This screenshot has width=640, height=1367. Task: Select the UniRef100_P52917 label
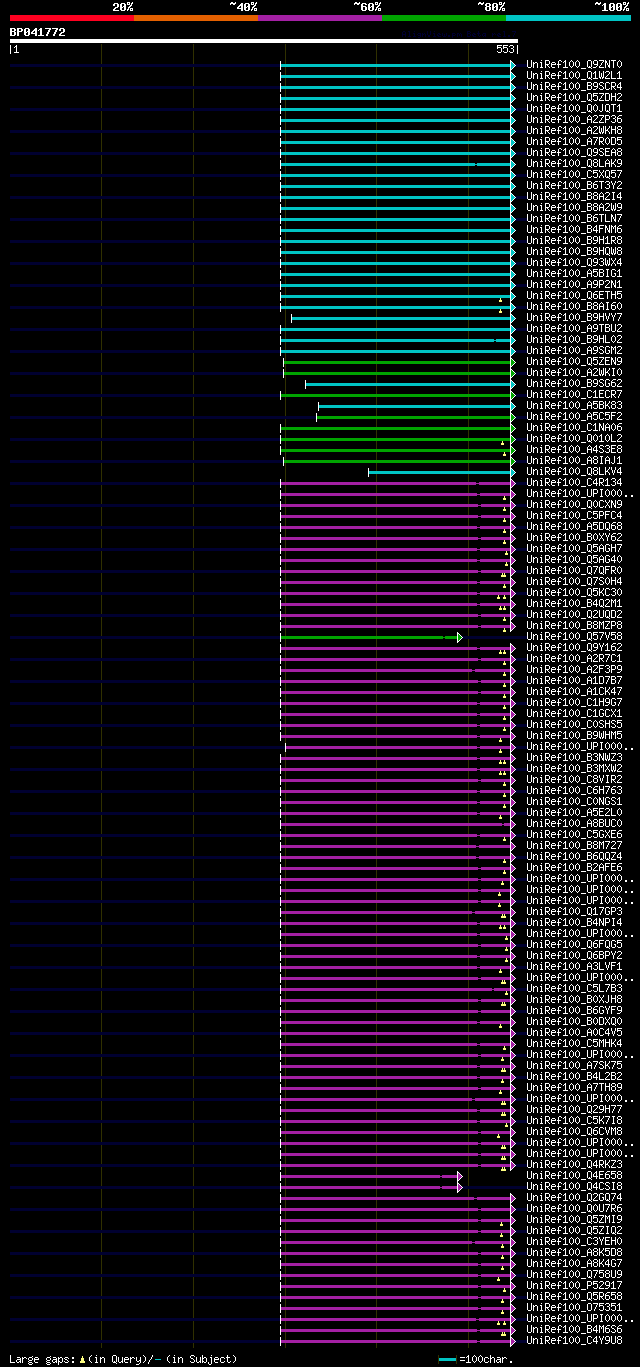574,1286
